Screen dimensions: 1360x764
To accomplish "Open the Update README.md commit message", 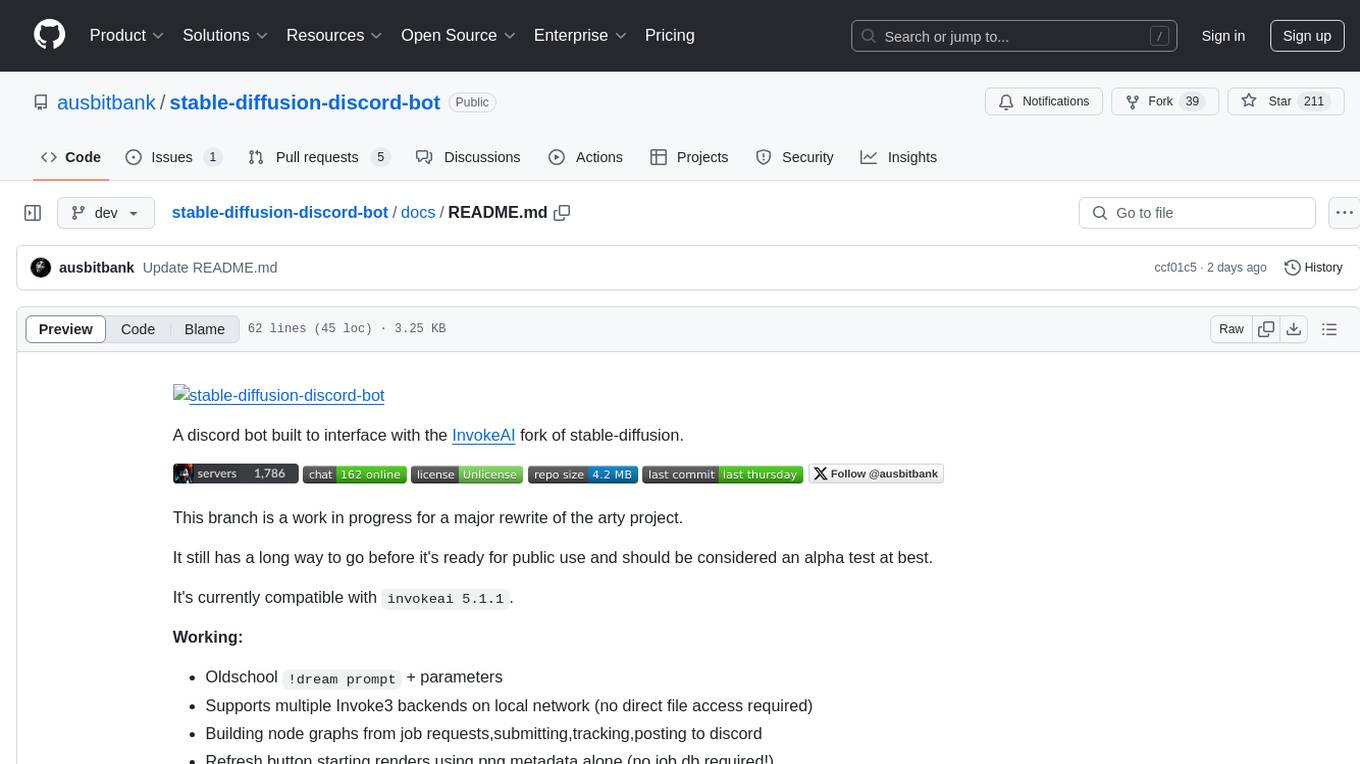I will 210,268.
